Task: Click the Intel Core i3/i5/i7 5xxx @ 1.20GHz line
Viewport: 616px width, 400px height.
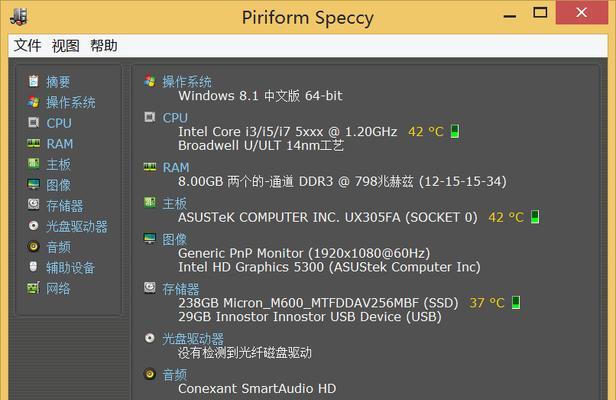Action: (288, 132)
